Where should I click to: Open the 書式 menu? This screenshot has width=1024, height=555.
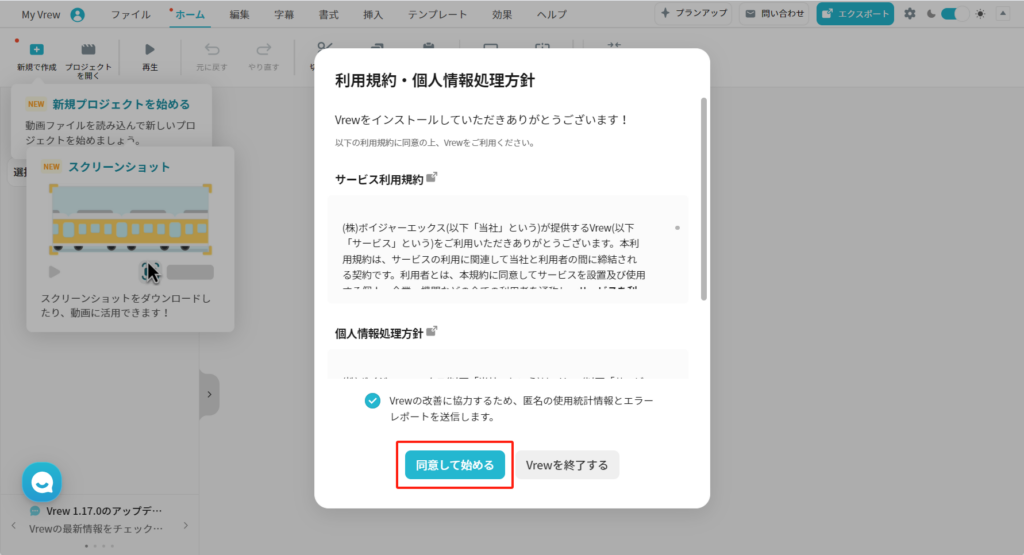point(328,14)
